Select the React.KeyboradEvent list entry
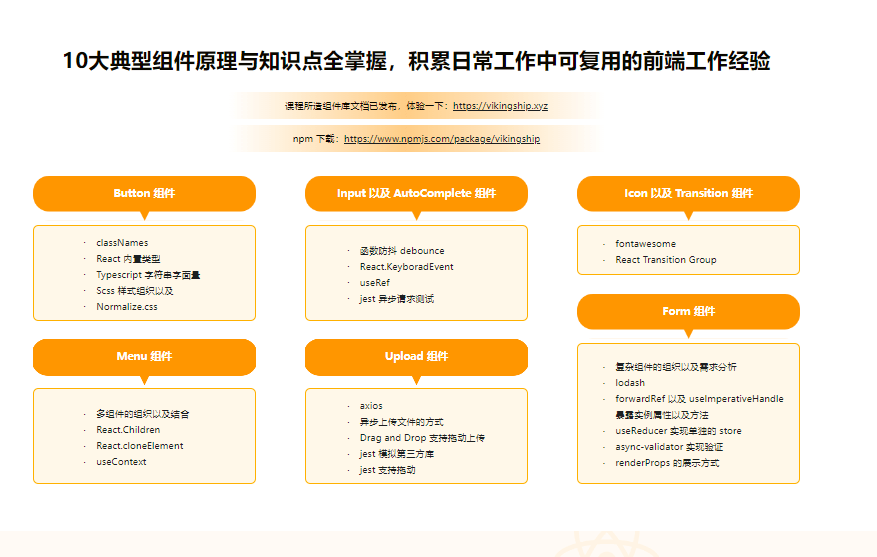 407,267
